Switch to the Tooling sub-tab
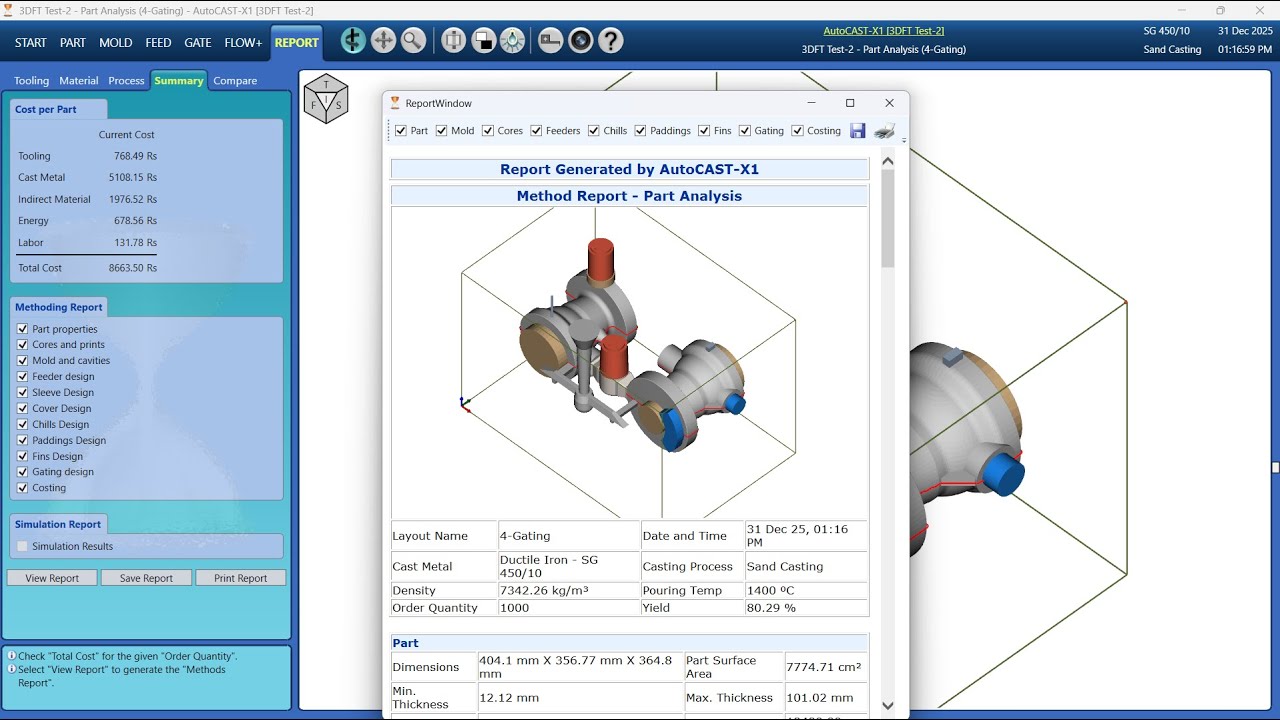This screenshot has width=1280, height=720. pos(31,81)
